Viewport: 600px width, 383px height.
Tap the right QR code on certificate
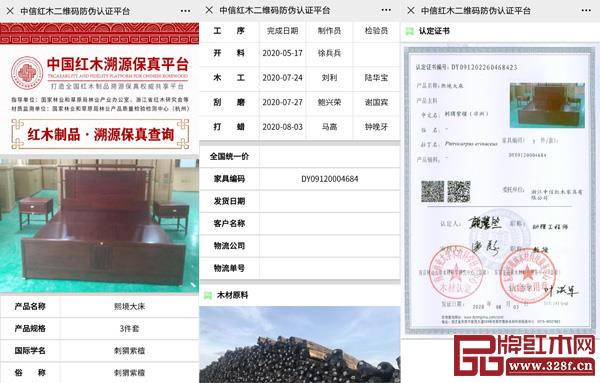pyautogui.click(x=458, y=191)
